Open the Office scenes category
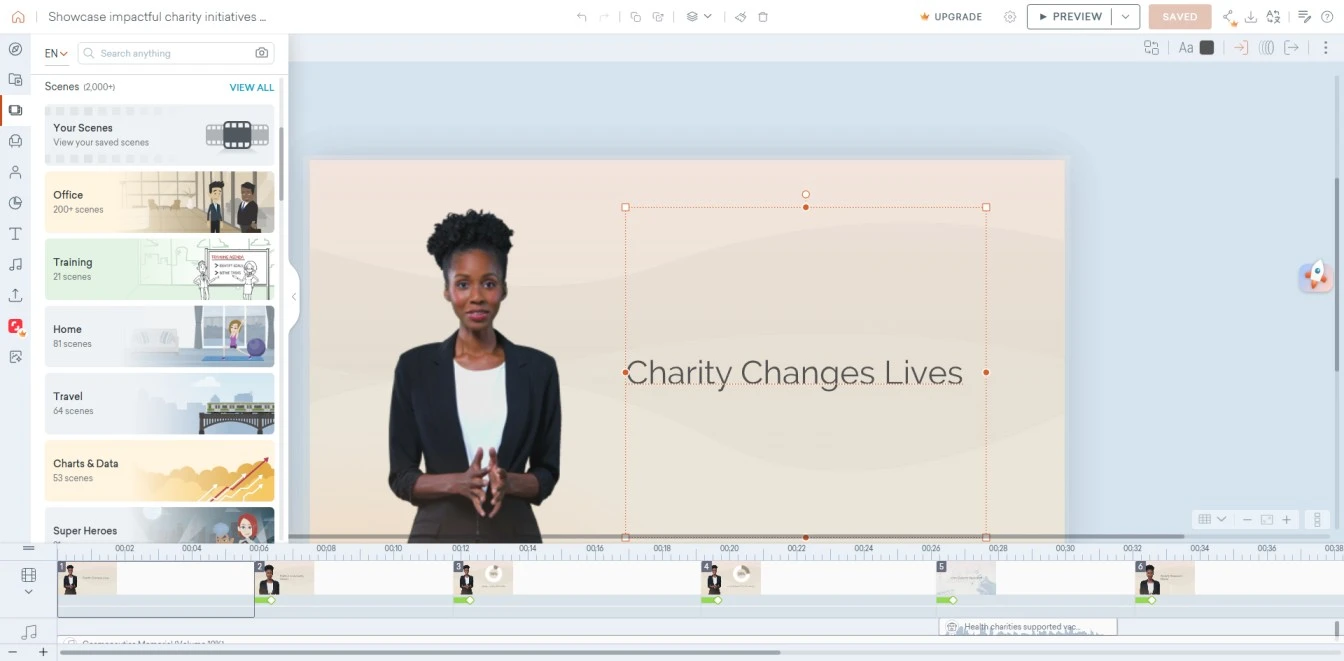The width and height of the screenshot is (1344, 661). 159,201
